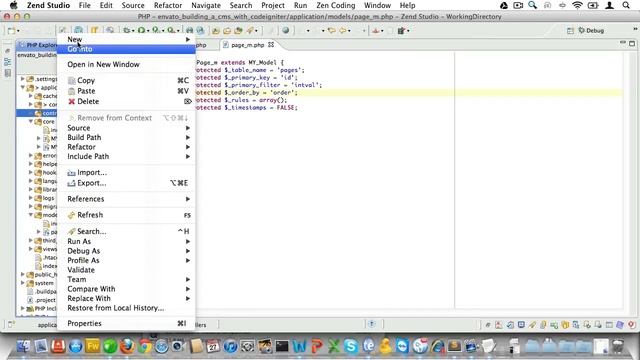
Task: Choose Import... from the context menu
Action: pos(126,173)
